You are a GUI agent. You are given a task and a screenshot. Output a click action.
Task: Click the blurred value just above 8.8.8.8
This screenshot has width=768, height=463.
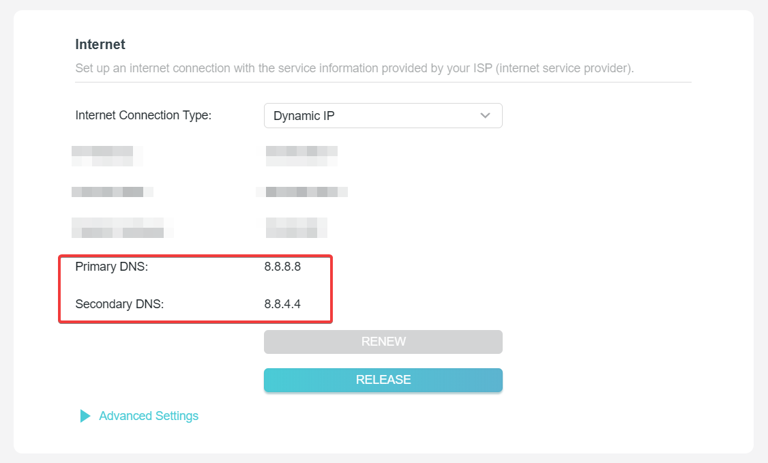coord(297,228)
